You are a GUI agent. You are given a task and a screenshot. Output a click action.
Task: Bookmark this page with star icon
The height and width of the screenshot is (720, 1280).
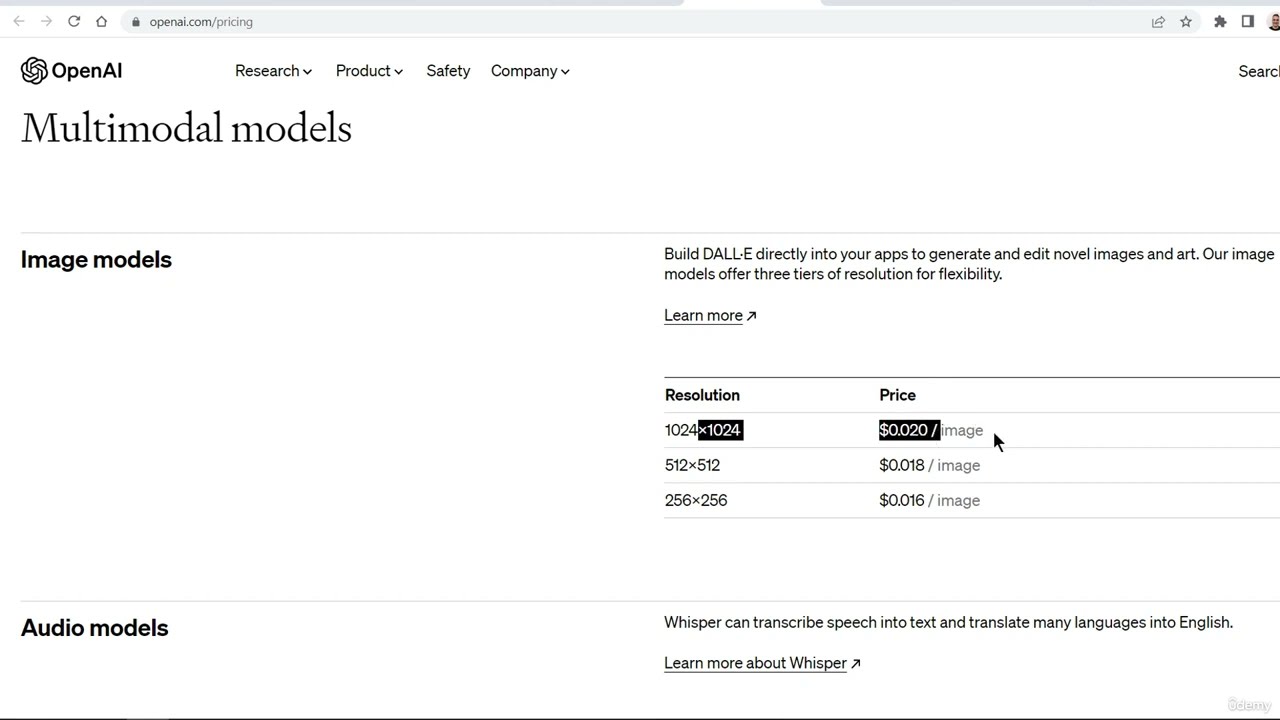click(1186, 21)
